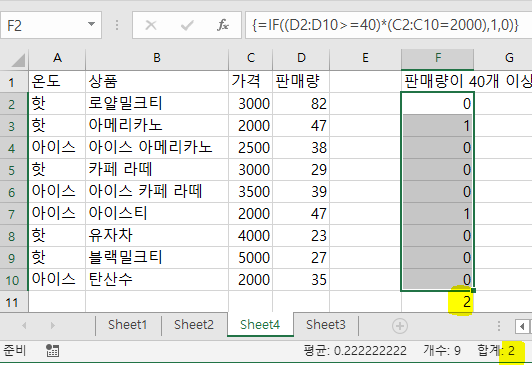Select row 5 header
Screen dimensions: 532x365
(14, 170)
